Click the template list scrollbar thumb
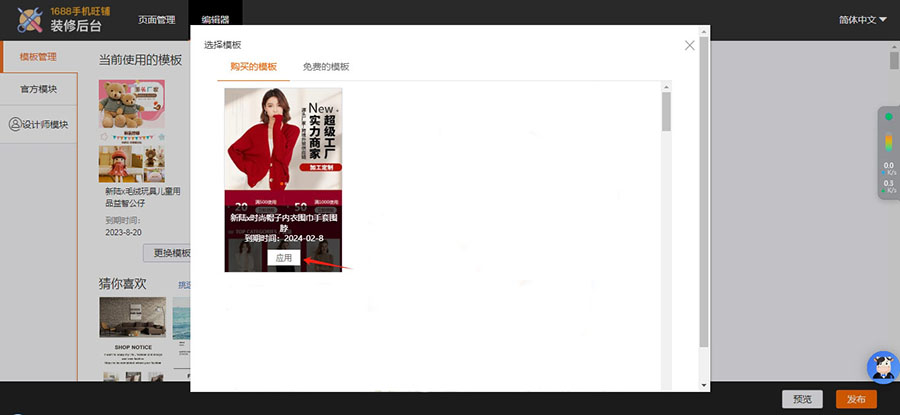 (666, 111)
